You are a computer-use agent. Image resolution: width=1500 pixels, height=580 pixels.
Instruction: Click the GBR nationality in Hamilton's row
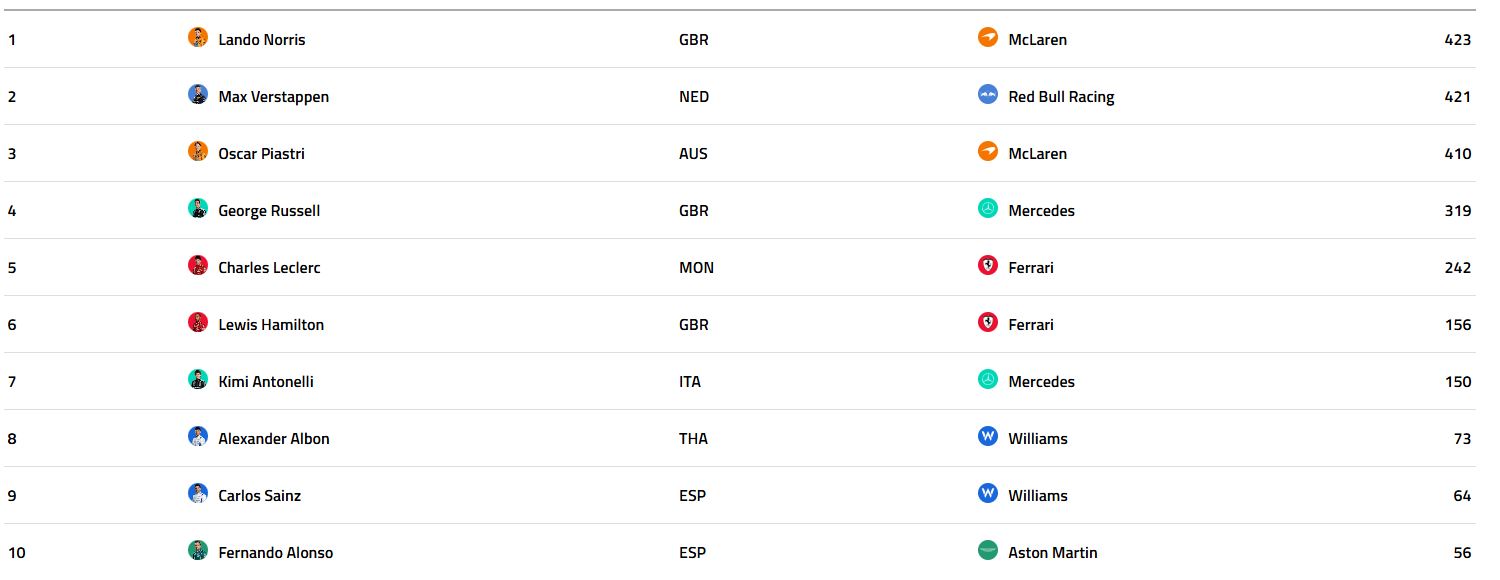pos(693,325)
